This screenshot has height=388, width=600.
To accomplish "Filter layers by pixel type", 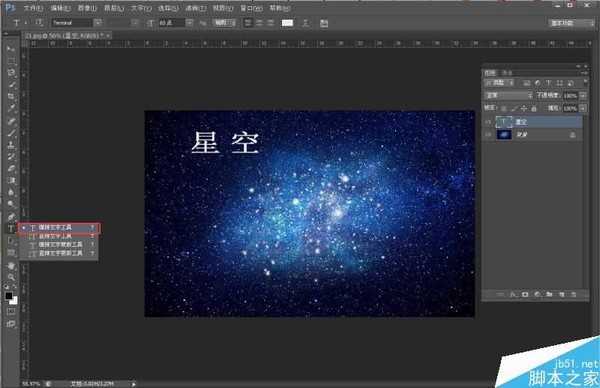I will pos(527,83).
